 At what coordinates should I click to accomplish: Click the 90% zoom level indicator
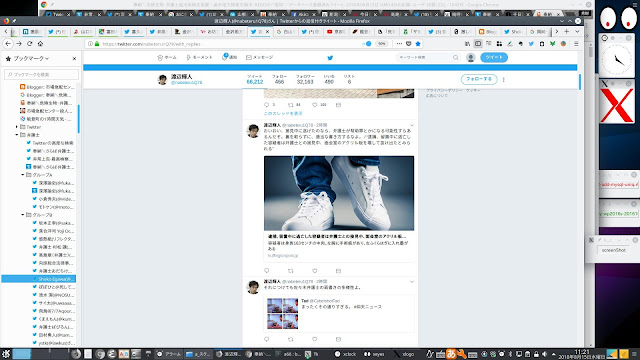381,44
